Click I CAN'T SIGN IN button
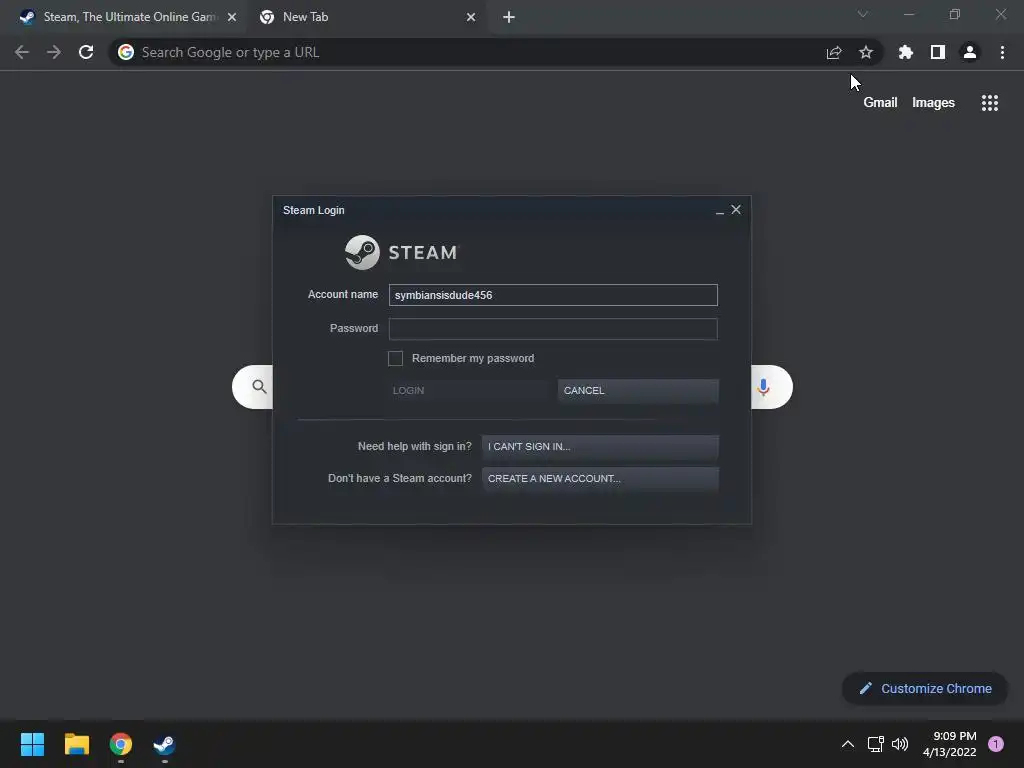 coord(600,447)
